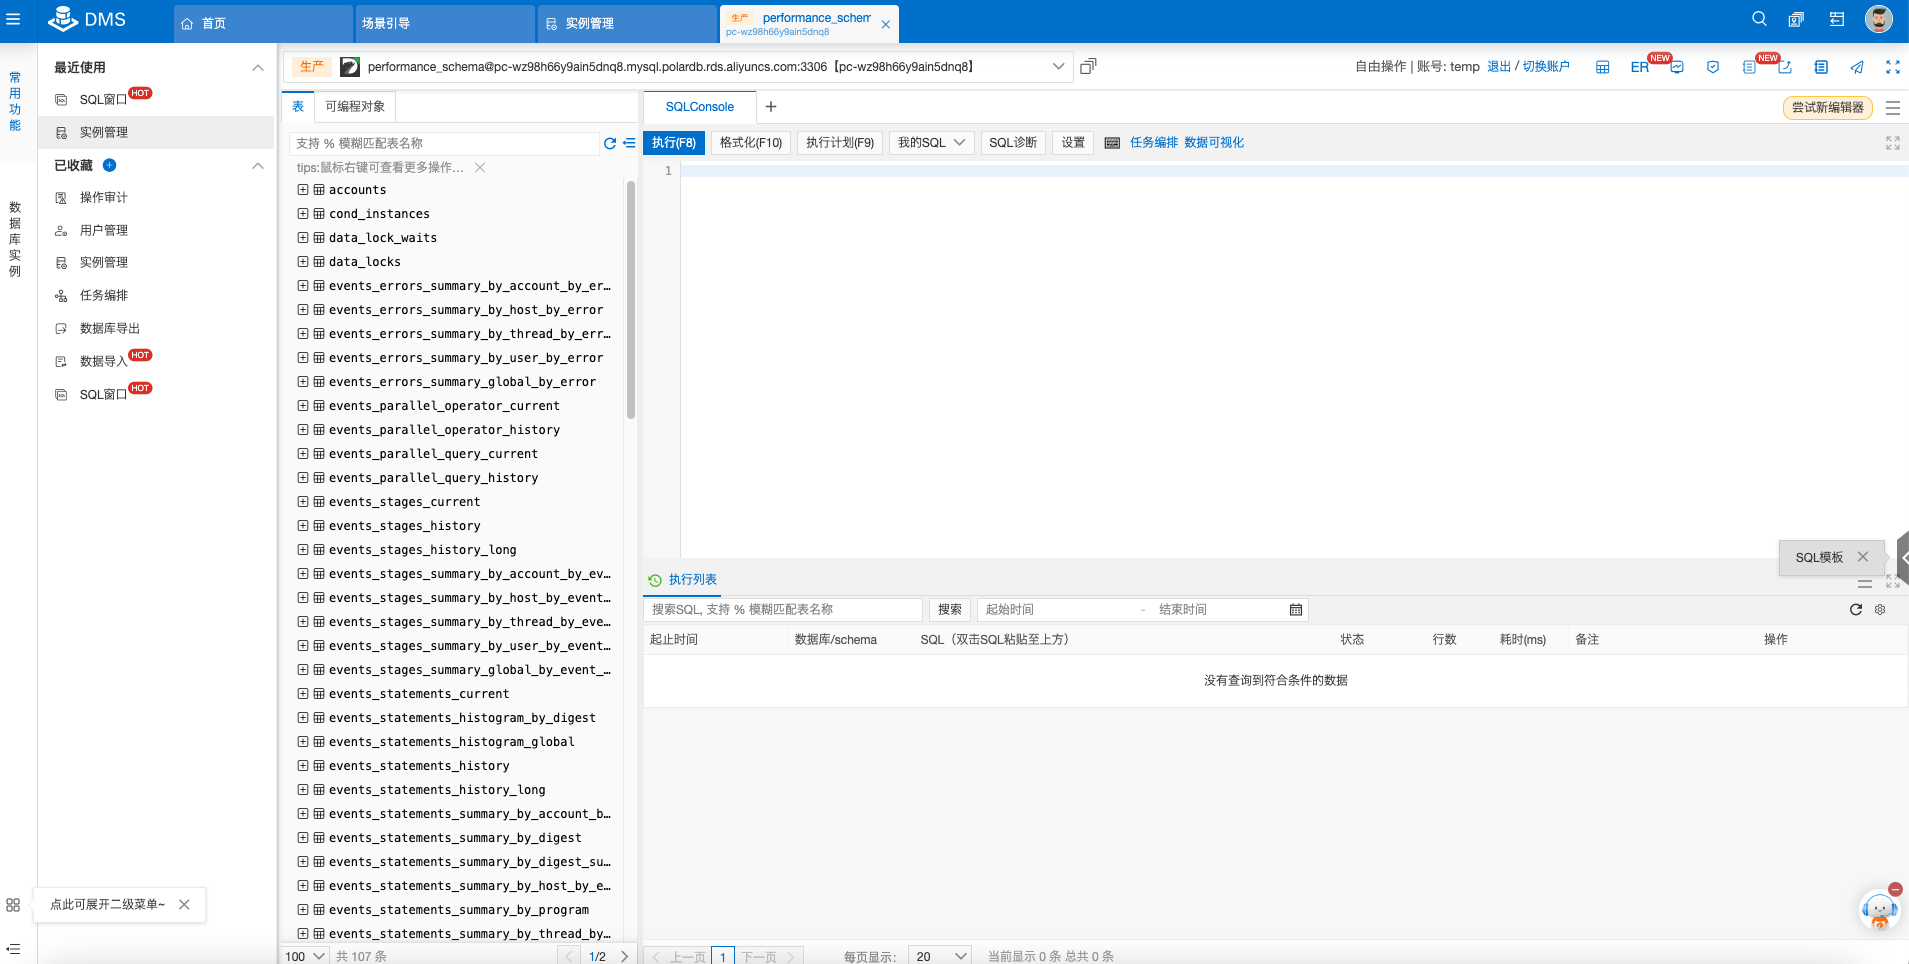Click the SQL search input field

783,609
